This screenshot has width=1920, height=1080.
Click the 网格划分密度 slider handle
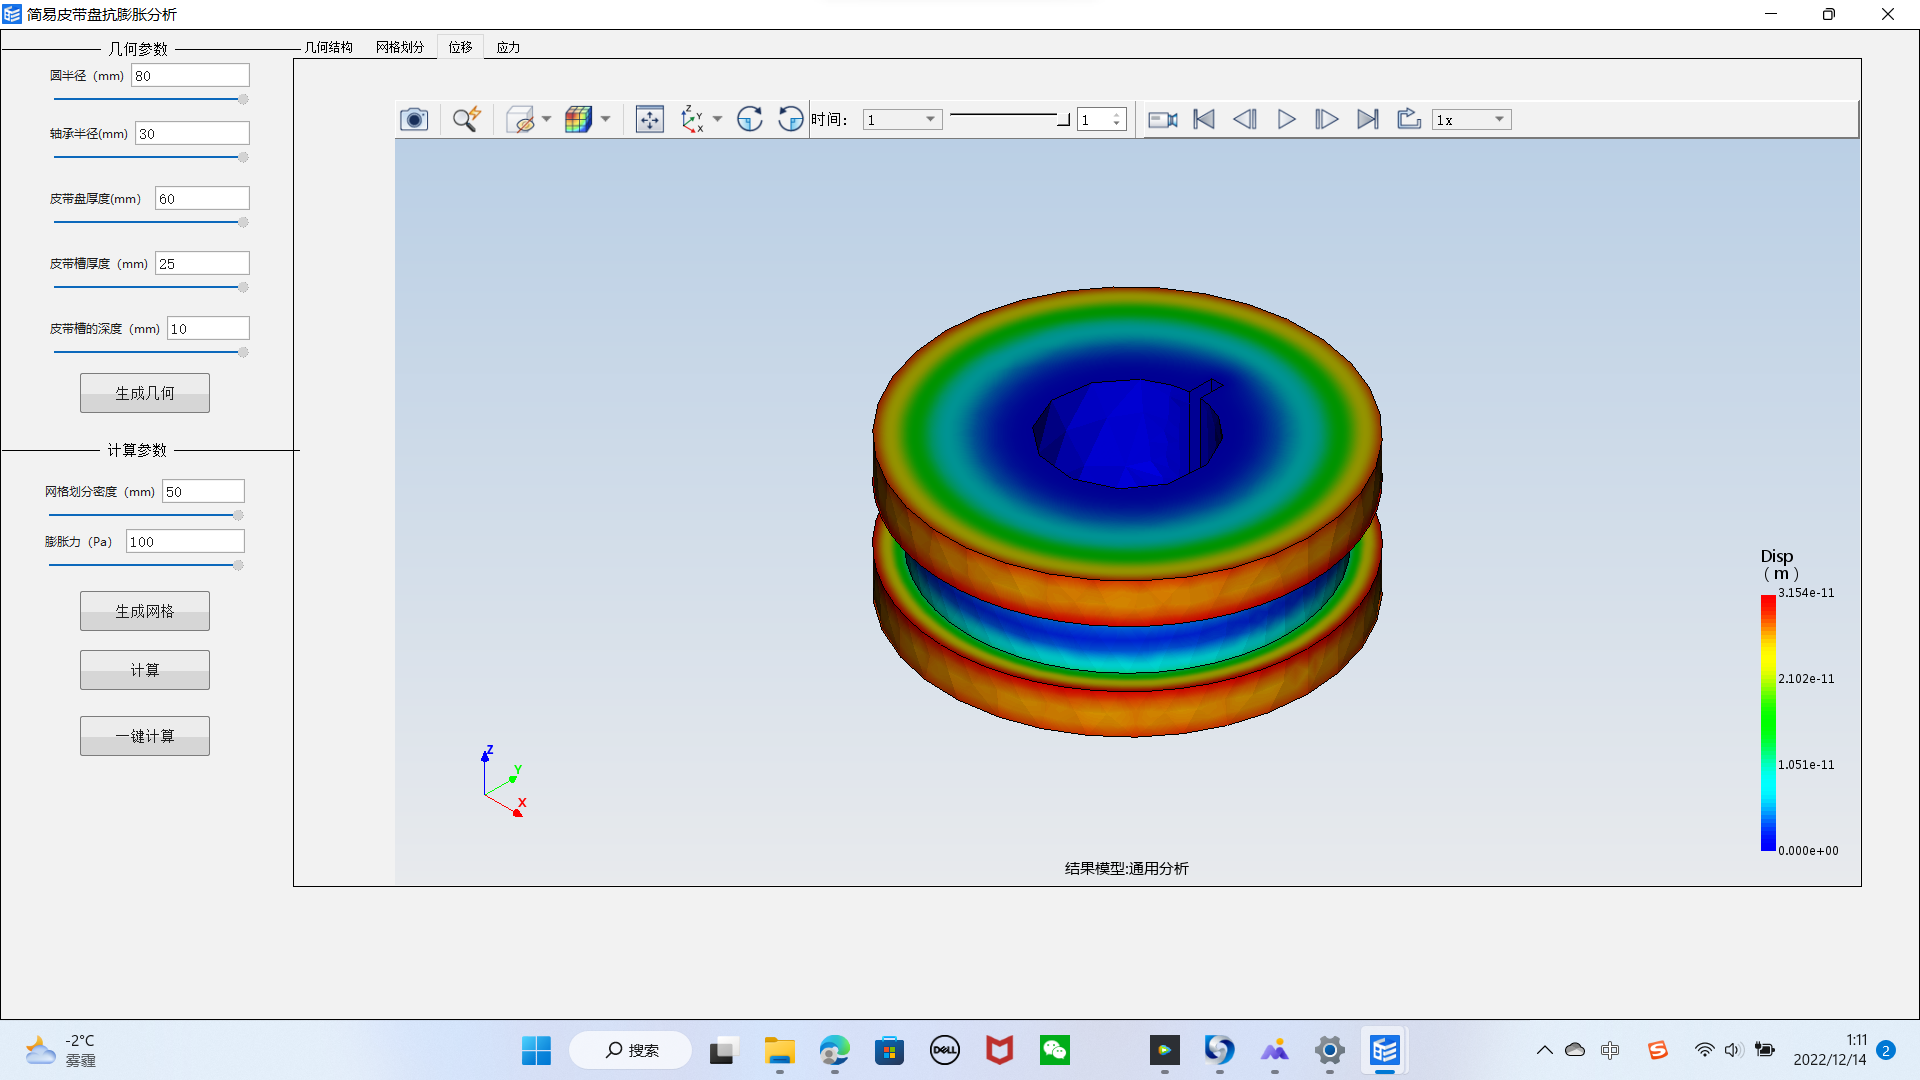[x=238, y=515]
